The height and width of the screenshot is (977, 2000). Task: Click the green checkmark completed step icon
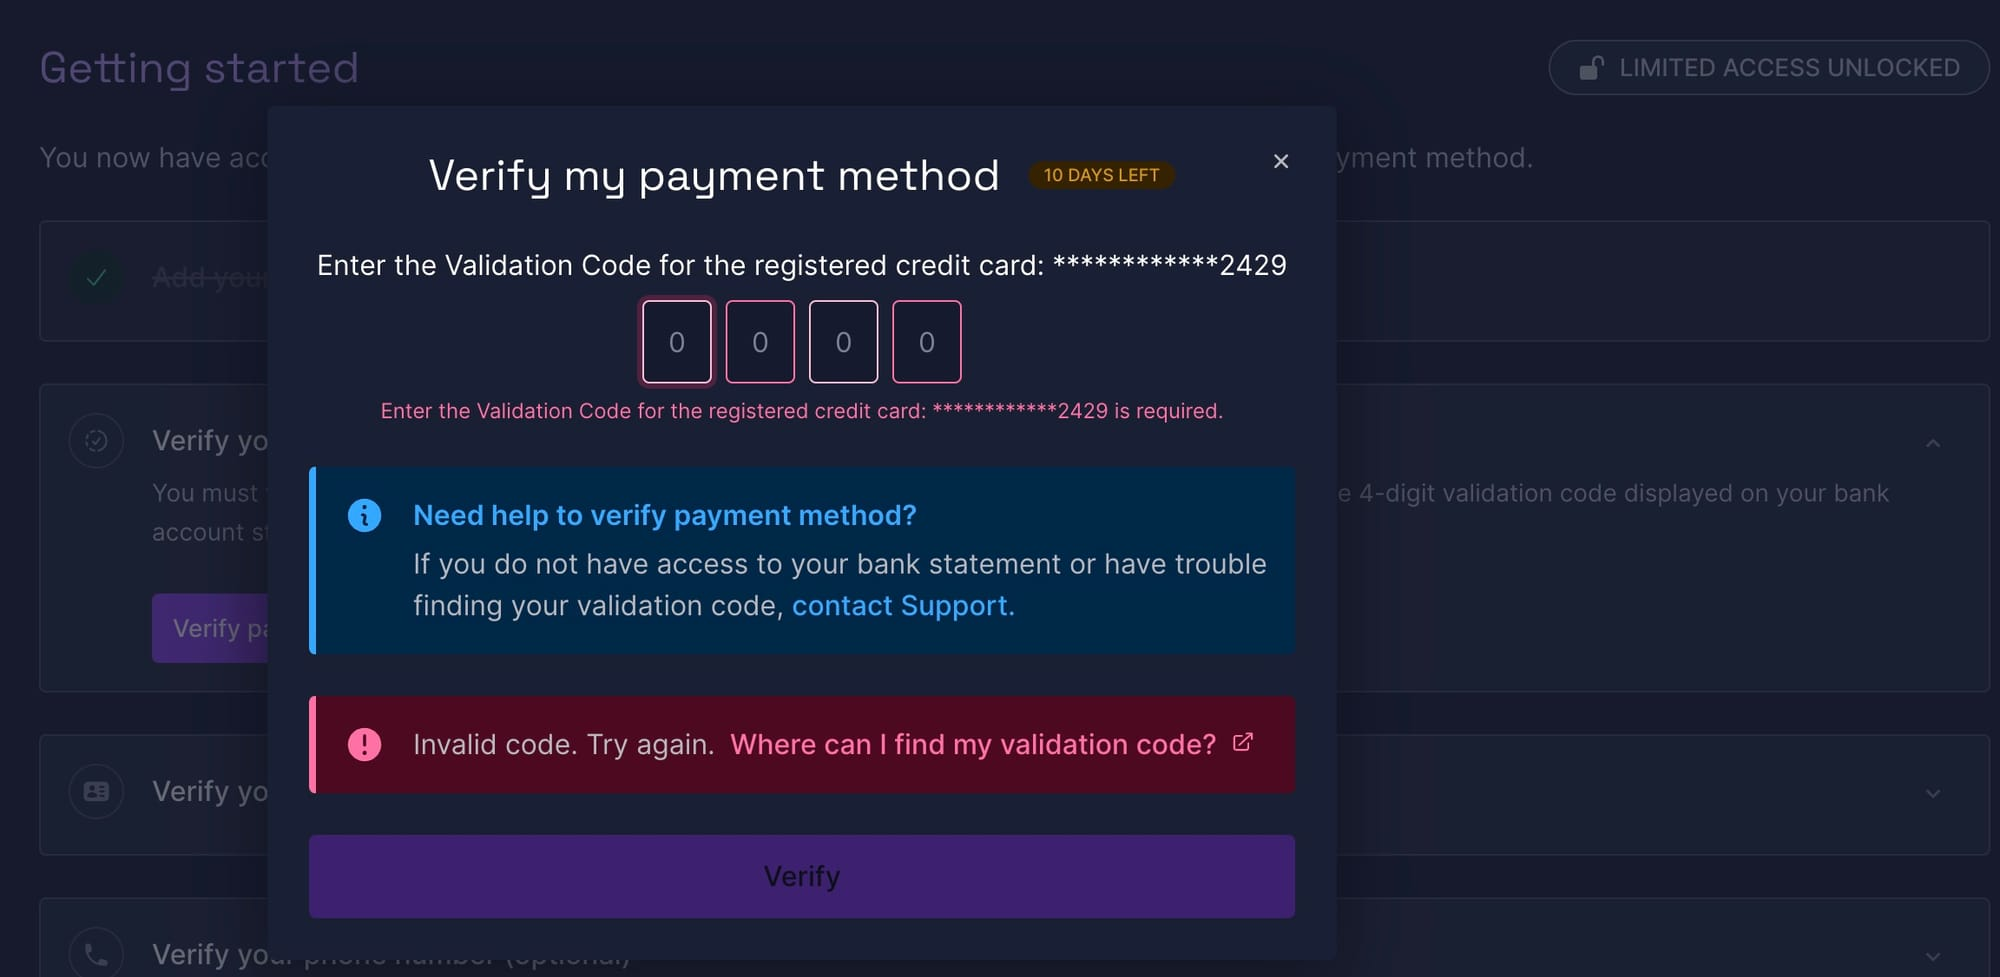pos(96,277)
